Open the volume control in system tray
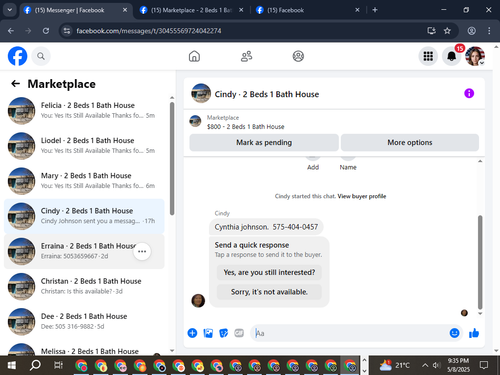This screenshot has height=375, width=500. [436, 365]
